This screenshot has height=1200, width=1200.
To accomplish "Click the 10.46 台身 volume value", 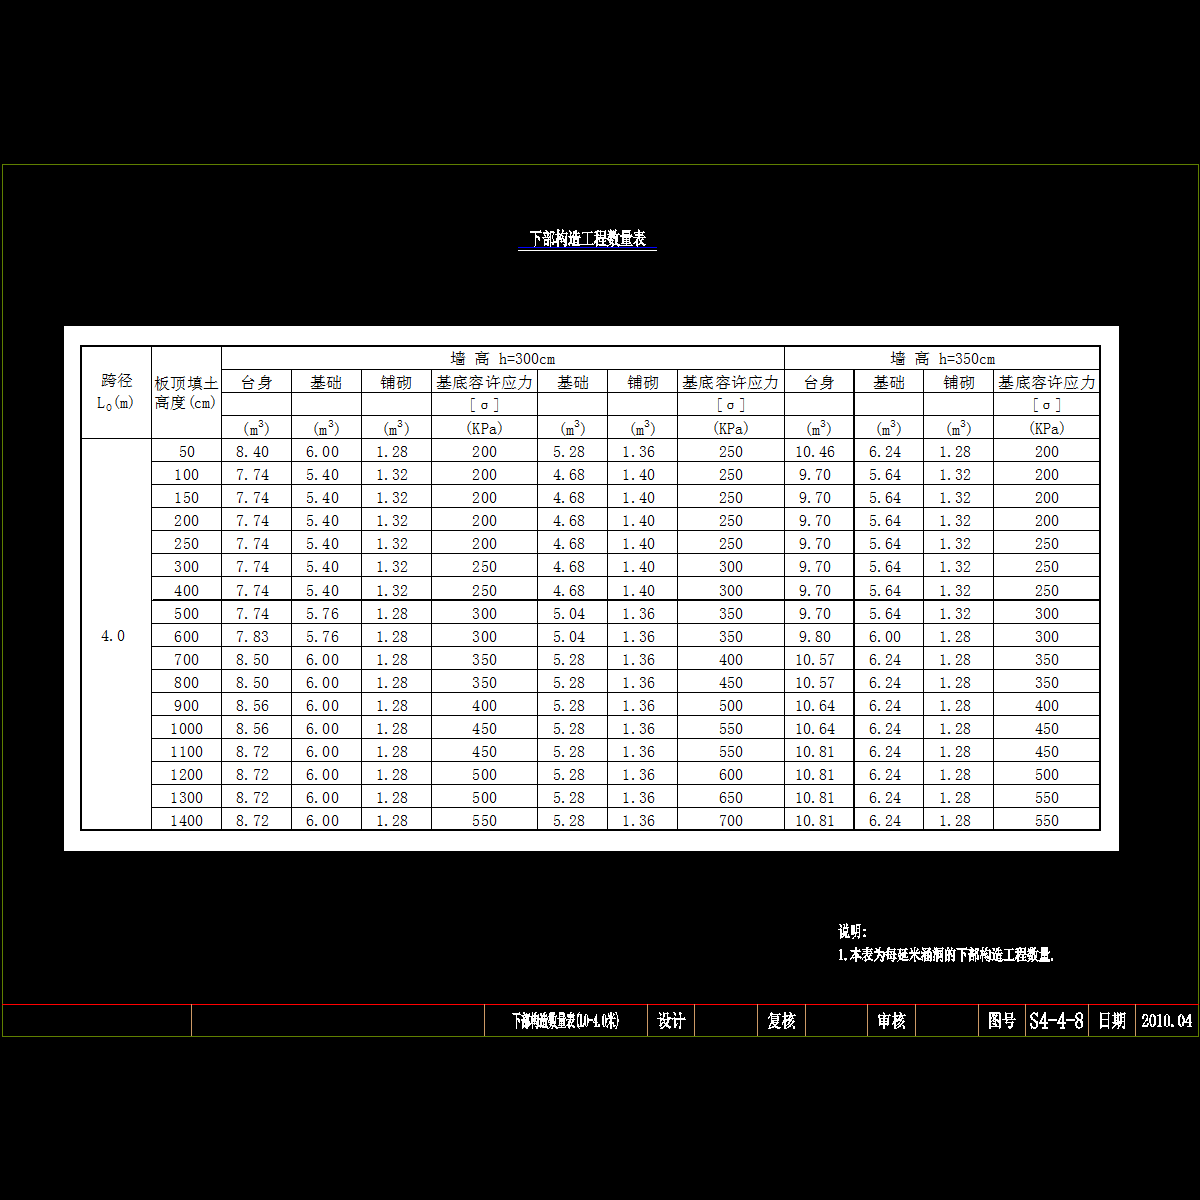I will coord(816,452).
